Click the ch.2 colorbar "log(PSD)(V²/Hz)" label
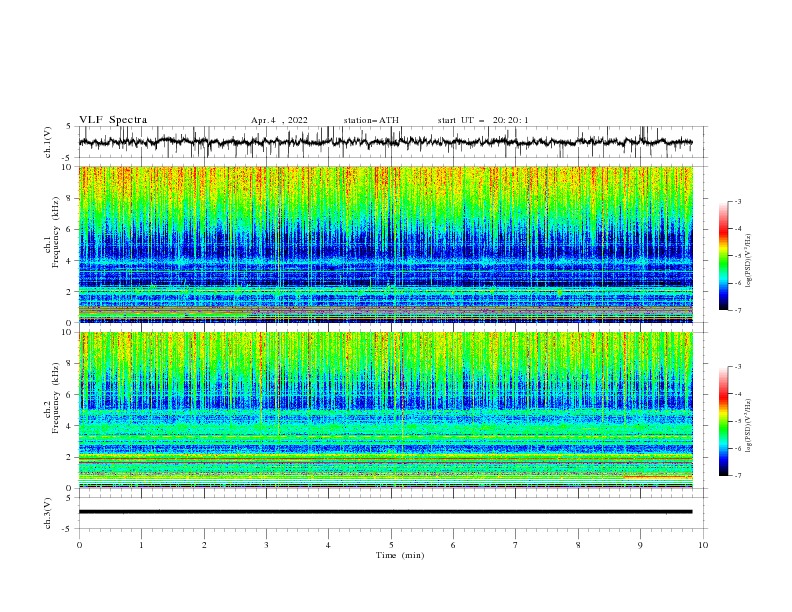The image size is (792, 612). tap(749, 426)
